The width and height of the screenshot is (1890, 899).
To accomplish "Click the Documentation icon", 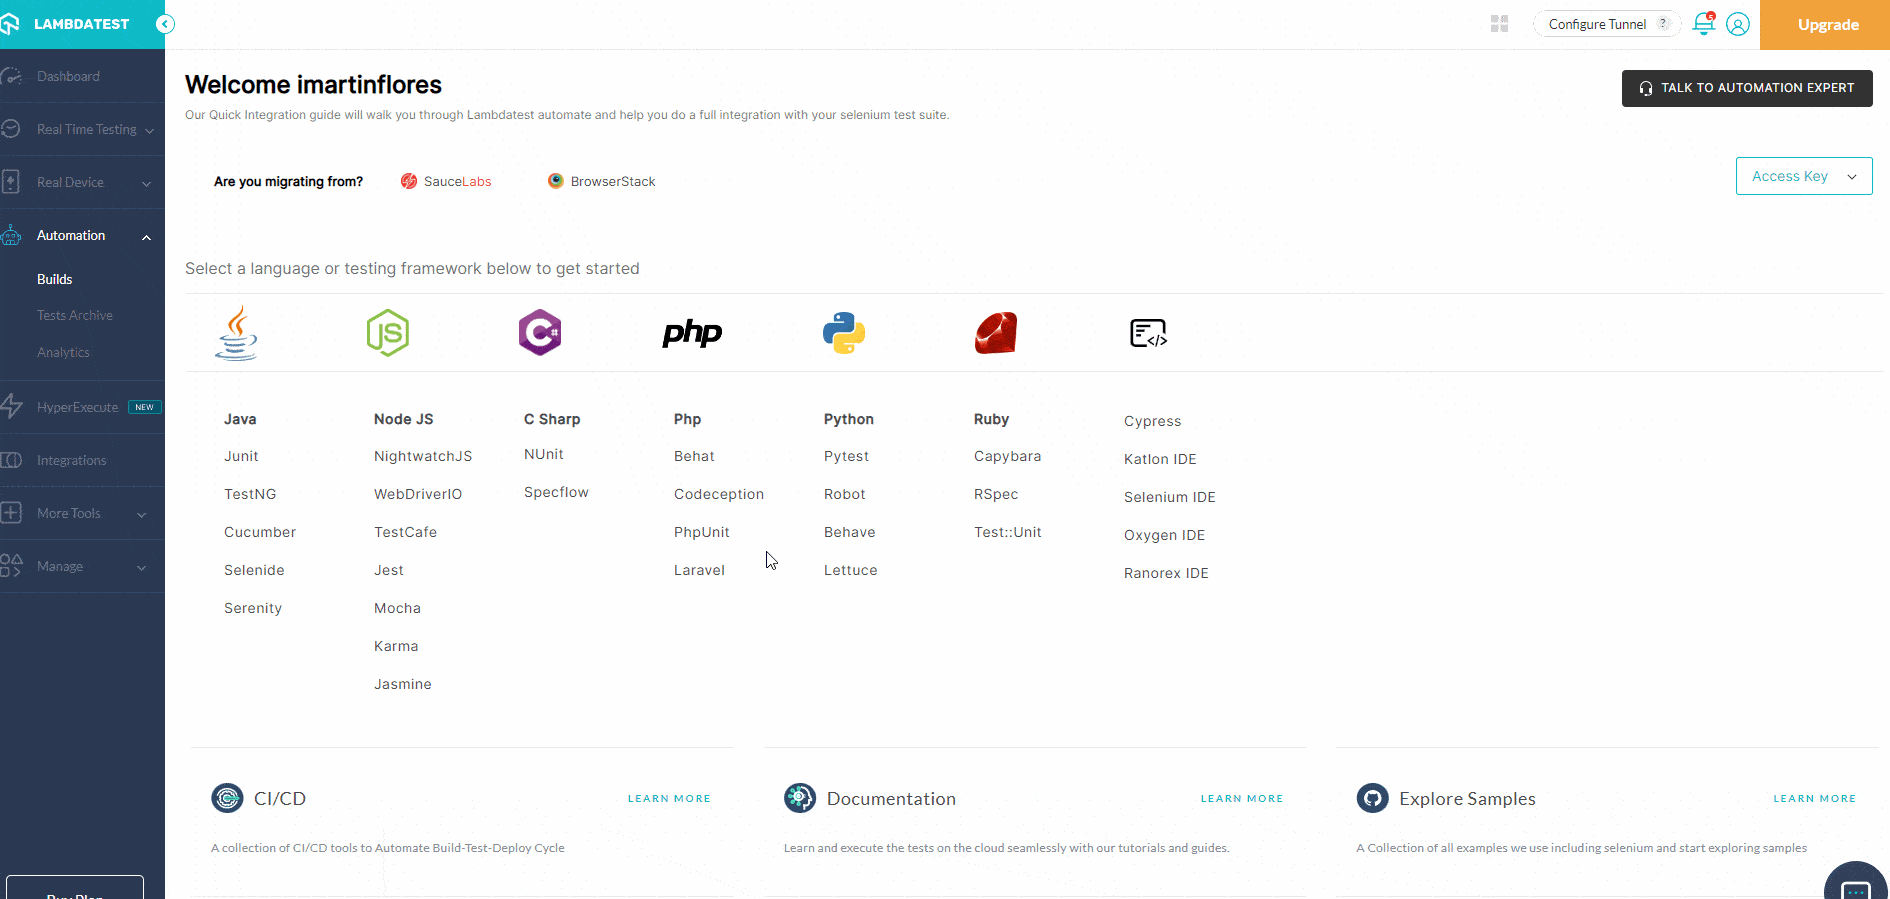I will point(800,798).
